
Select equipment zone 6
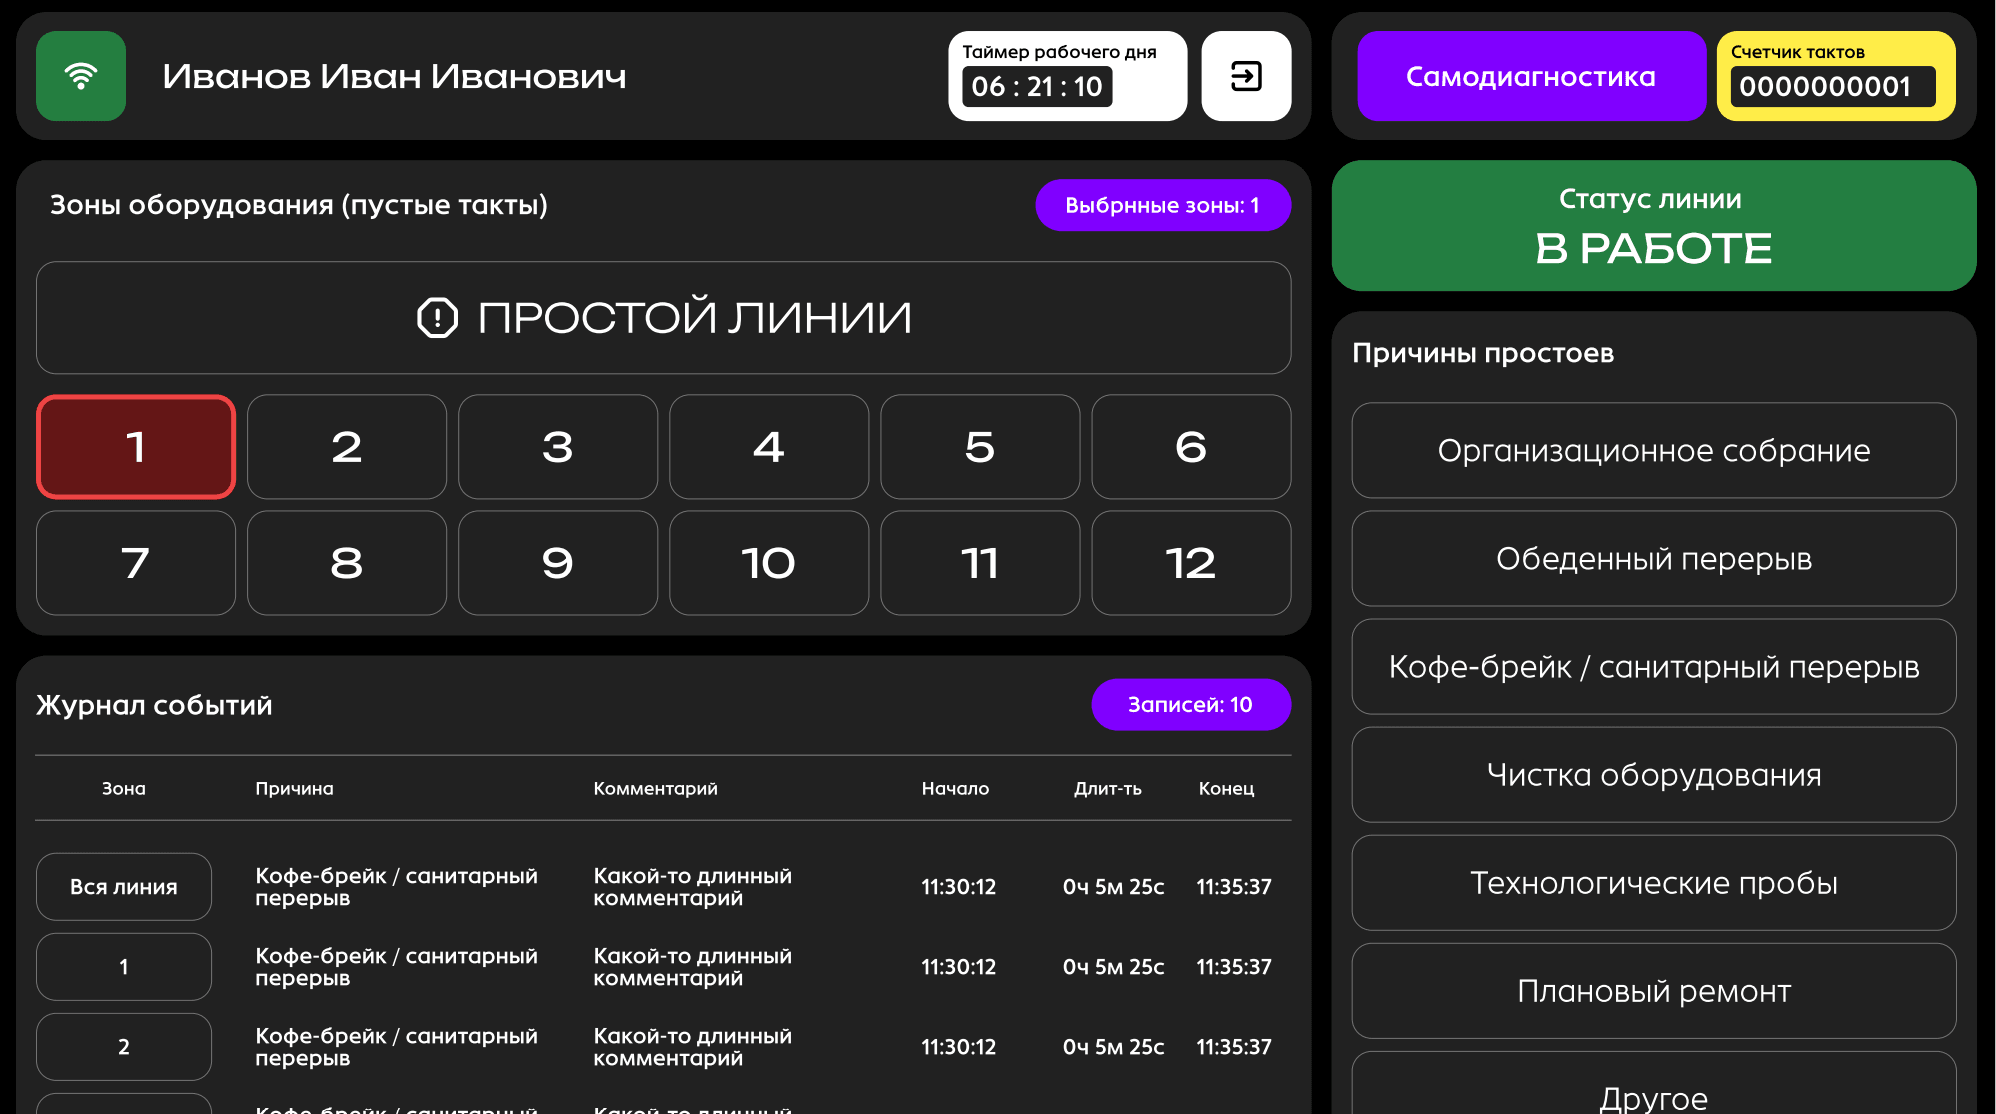point(1191,447)
